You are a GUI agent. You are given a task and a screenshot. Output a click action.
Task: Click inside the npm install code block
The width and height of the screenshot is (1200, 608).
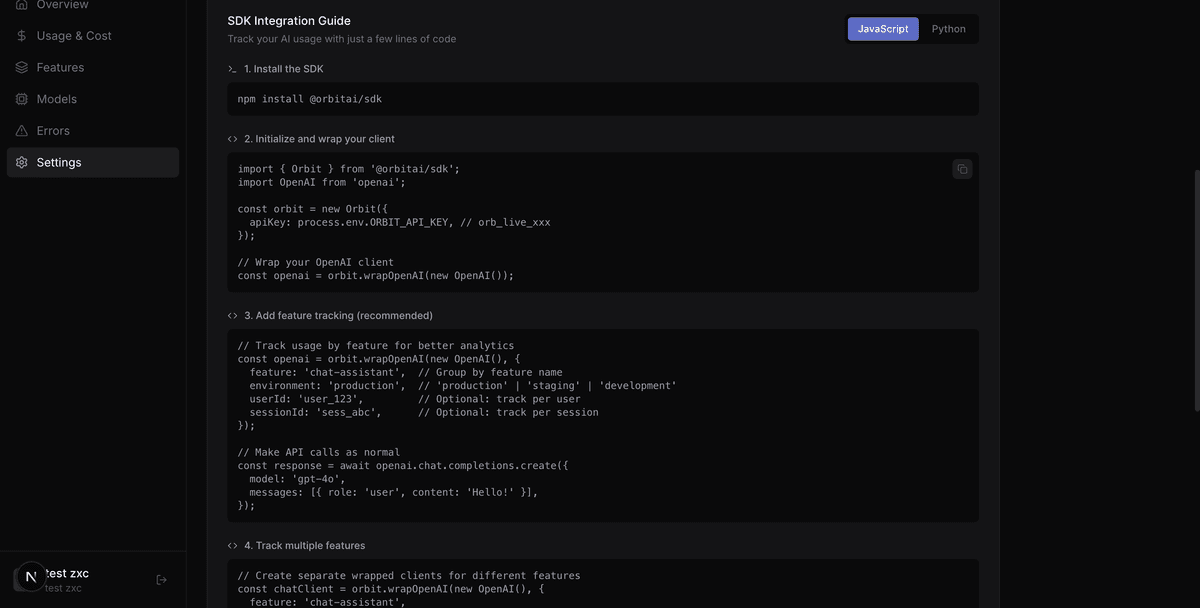(x=600, y=99)
